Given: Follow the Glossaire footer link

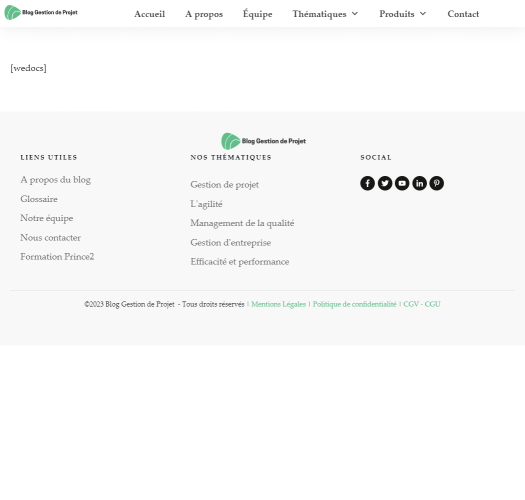Looking at the screenshot, I should (39, 199).
